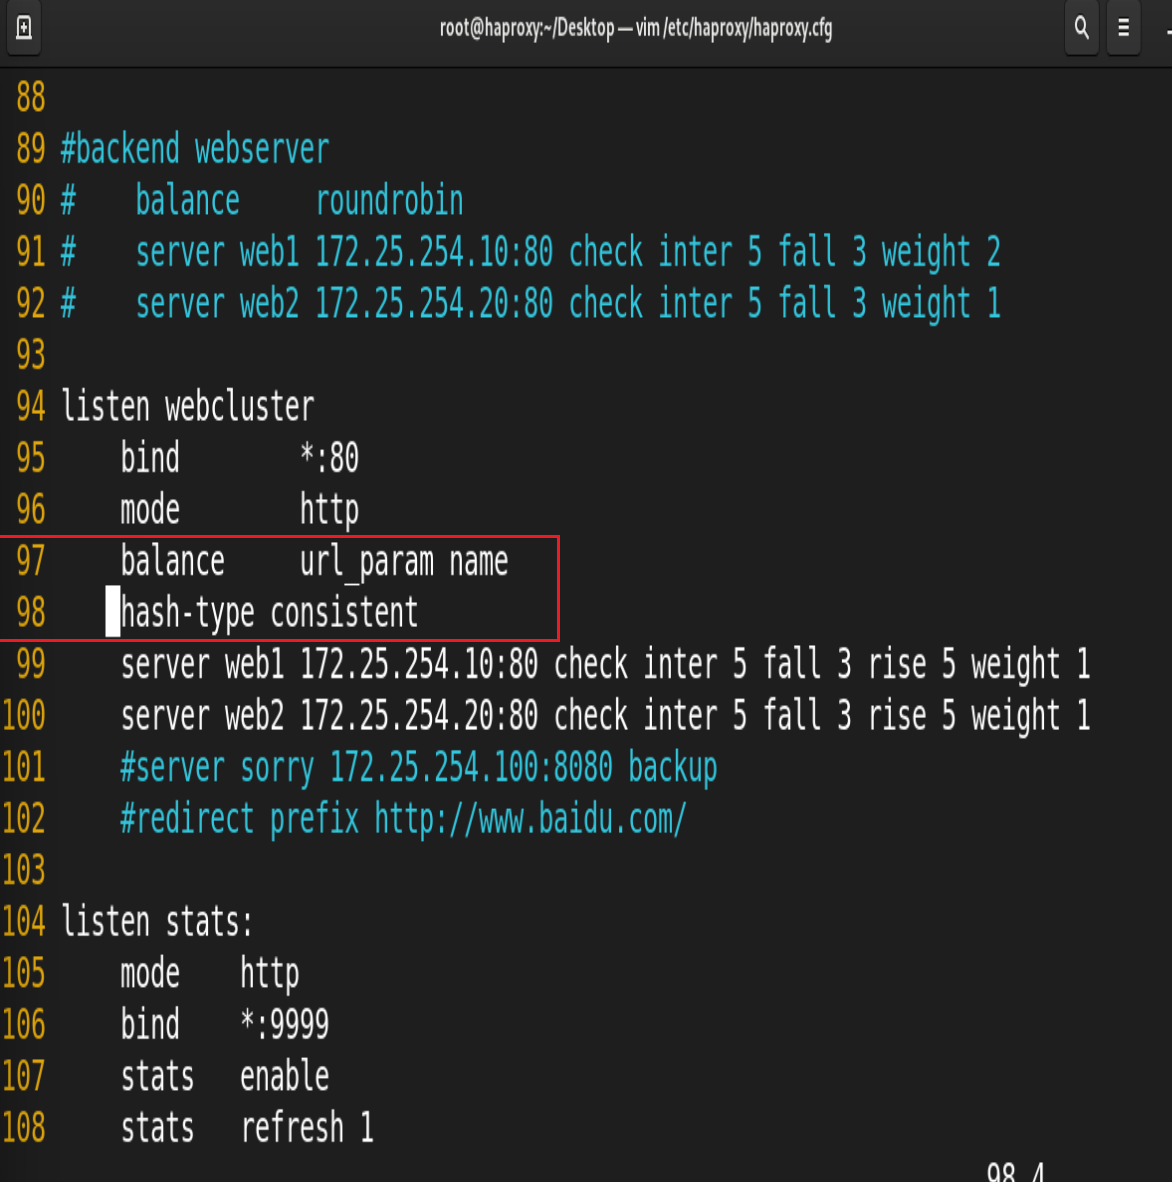
Task: Click 'refresh 1' on line 108
Action: pyautogui.click(x=307, y=1128)
